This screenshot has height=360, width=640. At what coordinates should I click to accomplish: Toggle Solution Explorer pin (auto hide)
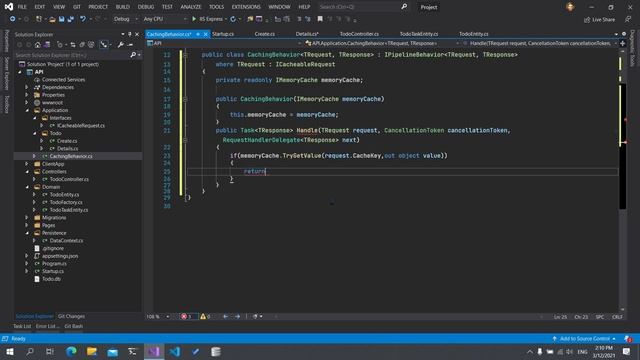[x=130, y=34]
